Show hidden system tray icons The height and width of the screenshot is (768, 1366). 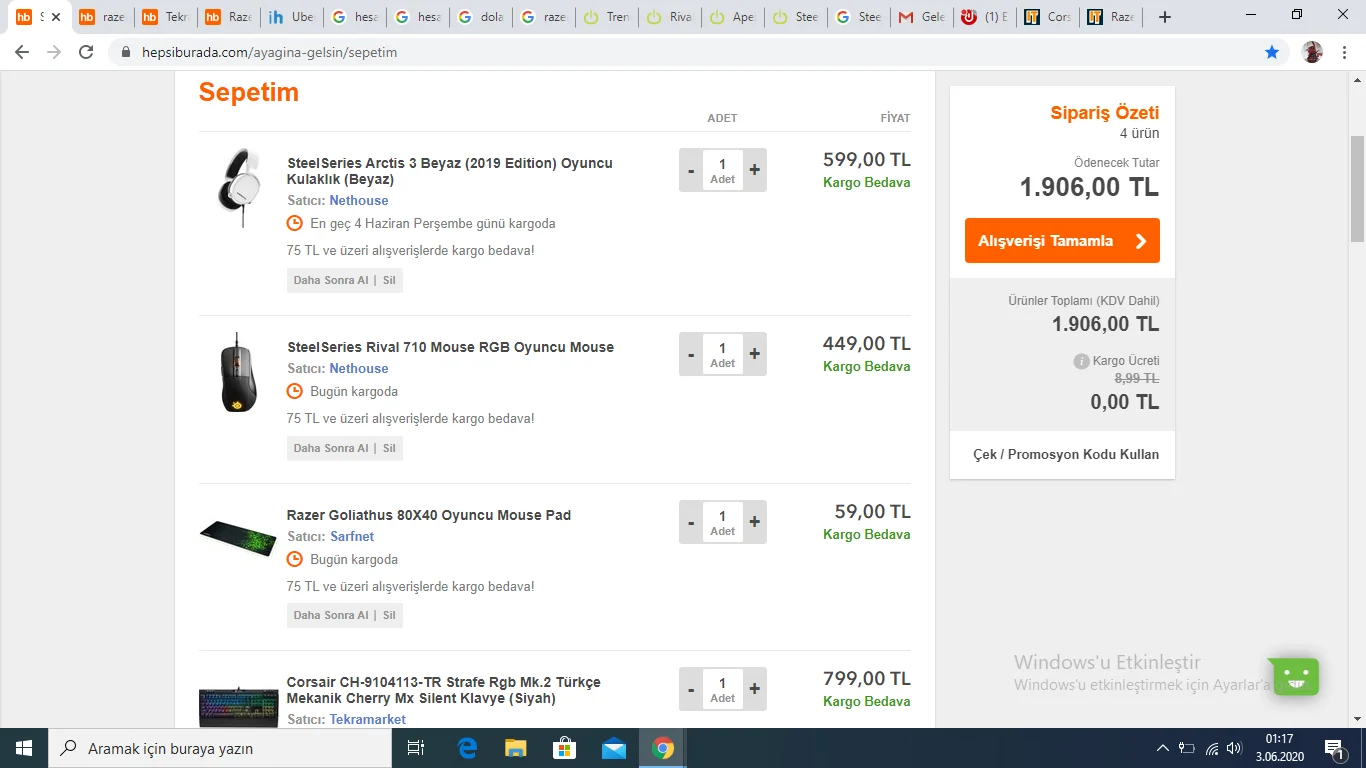click(x=1163, y=748)
